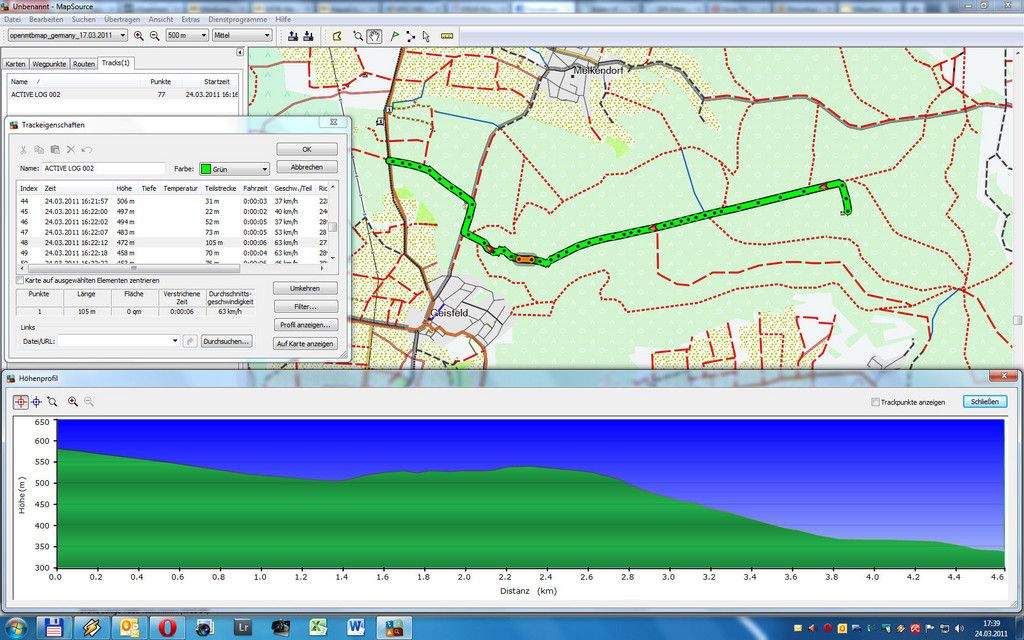The height and width of the screenshot is (640, 1024).
Task: Zoom out of the map using the toolbar magnifier
Action: coord(155,35)
